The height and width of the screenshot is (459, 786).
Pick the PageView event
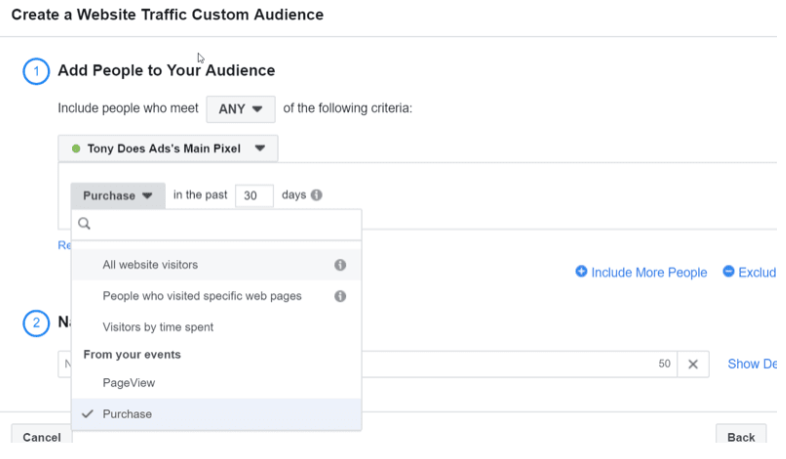[129, 382]
